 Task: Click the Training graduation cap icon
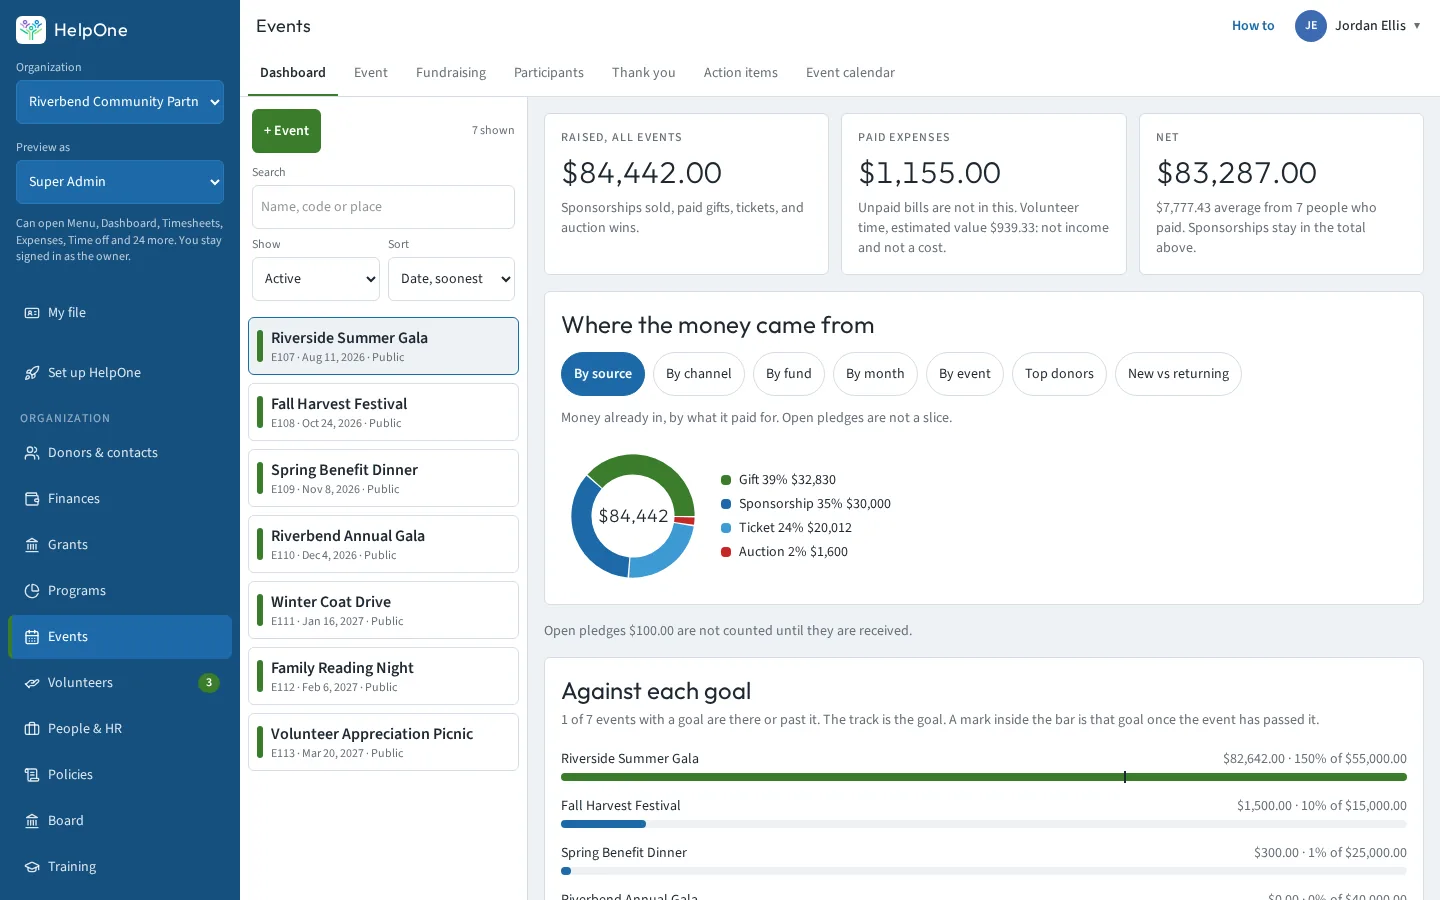[32, 867]
